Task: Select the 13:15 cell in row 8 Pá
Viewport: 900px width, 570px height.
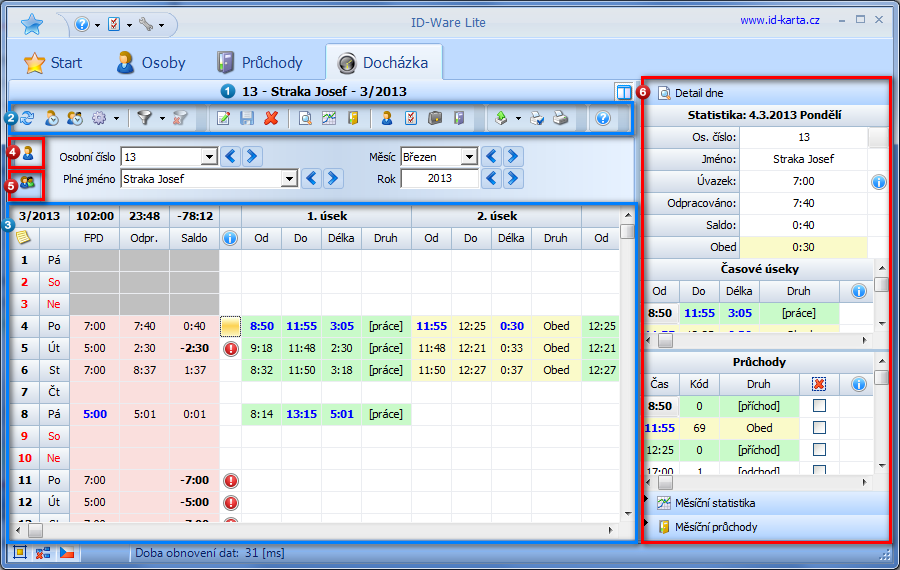Action: tap(301, 414)
